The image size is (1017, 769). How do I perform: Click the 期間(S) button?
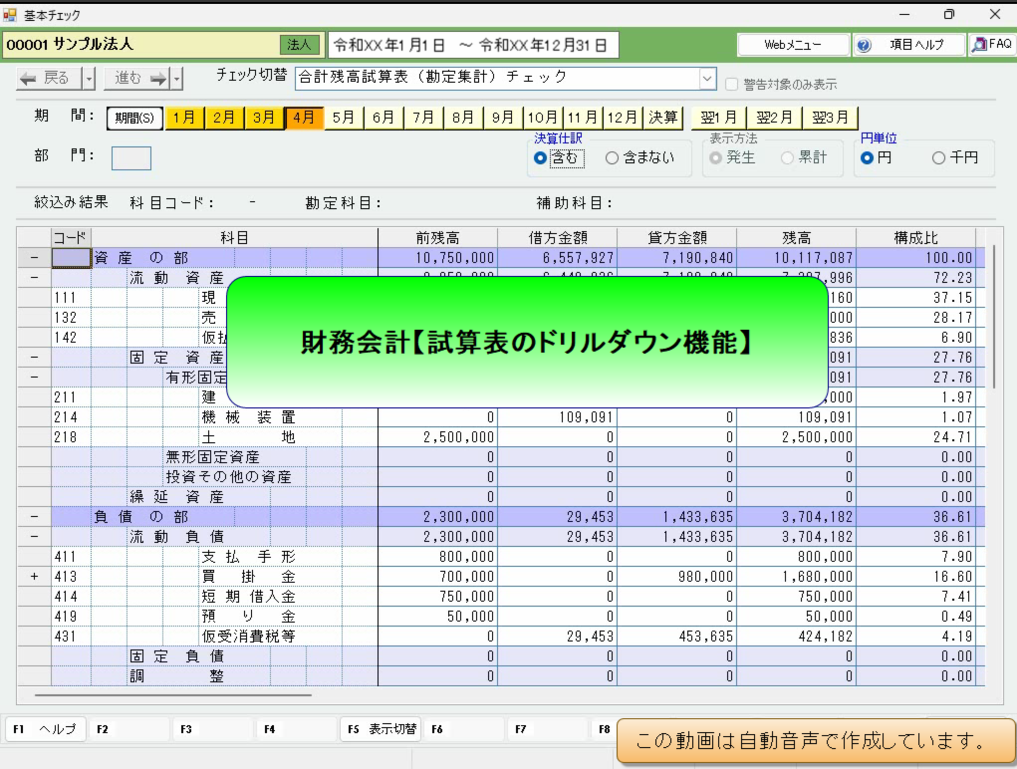pyautogui.click(x=134, y=118)
